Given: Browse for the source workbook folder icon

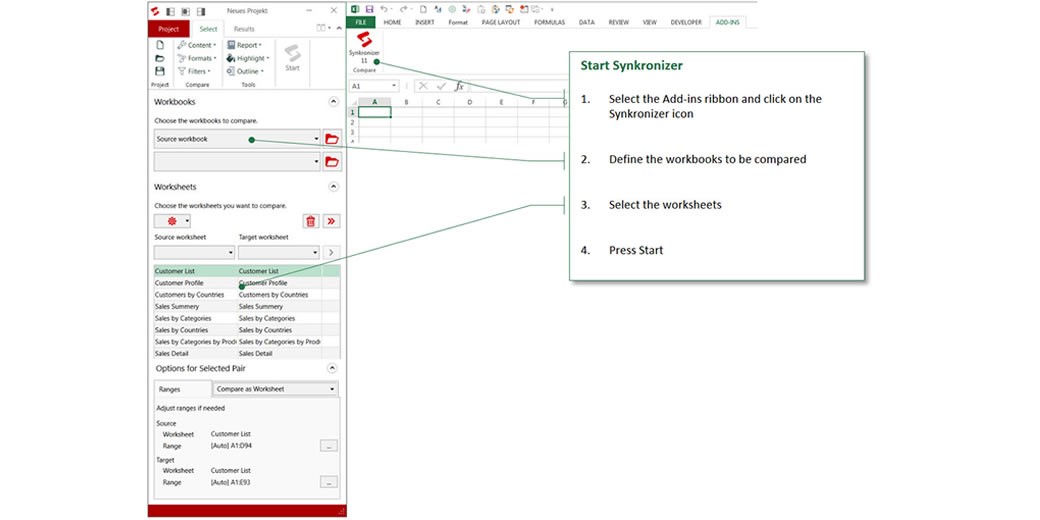Looking at the screenshot, I should click(x=332, y=139).
